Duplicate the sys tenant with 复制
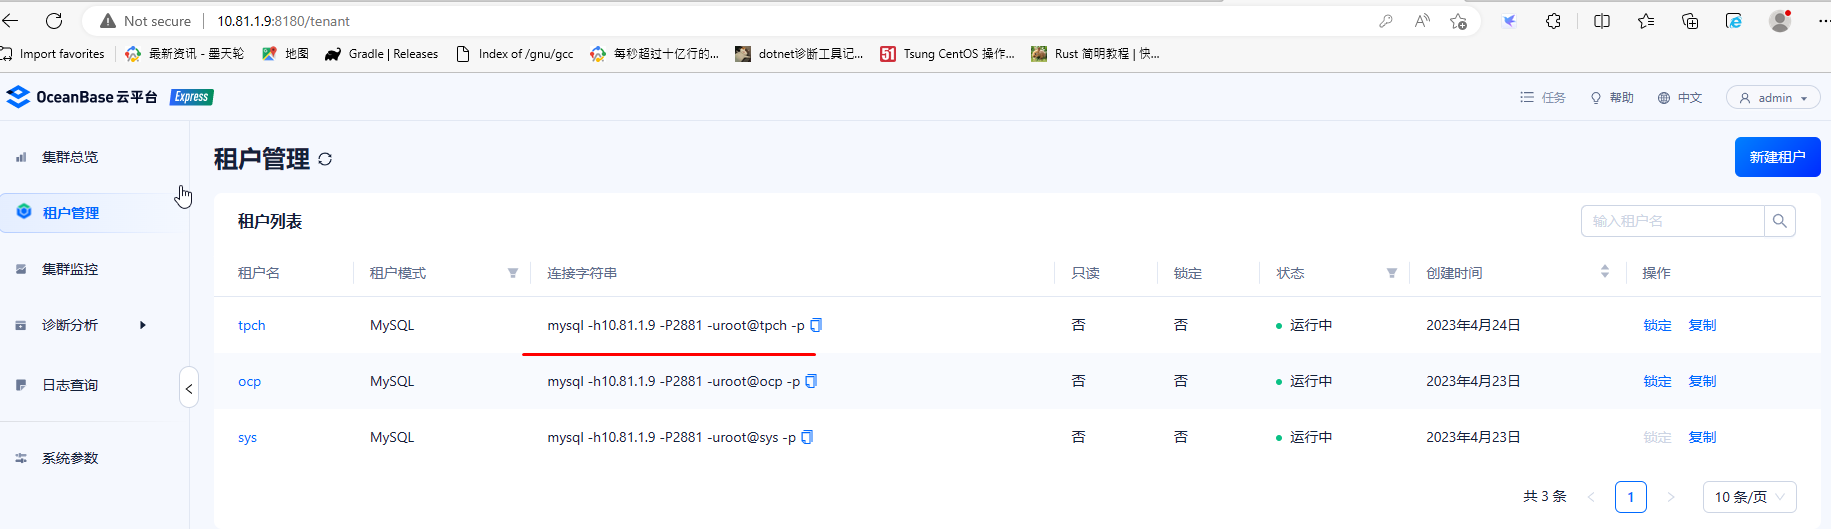This screenshot has width=1831, height=529. coord(1702,437)
